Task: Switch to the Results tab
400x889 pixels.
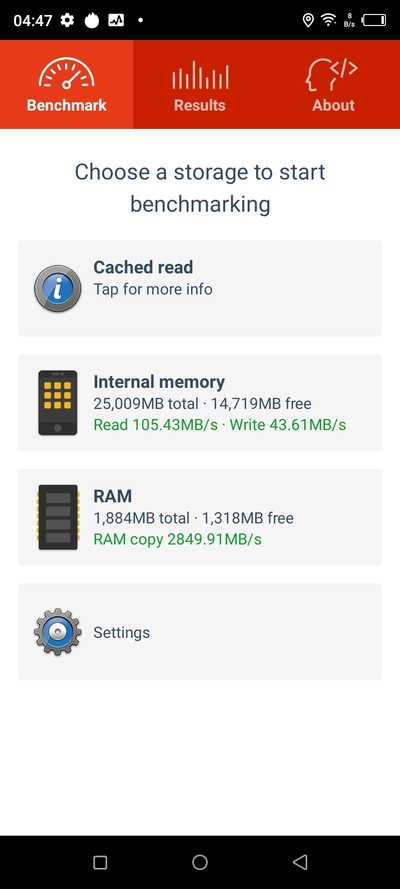Action: pyautogui.click(x=199, y=84)
